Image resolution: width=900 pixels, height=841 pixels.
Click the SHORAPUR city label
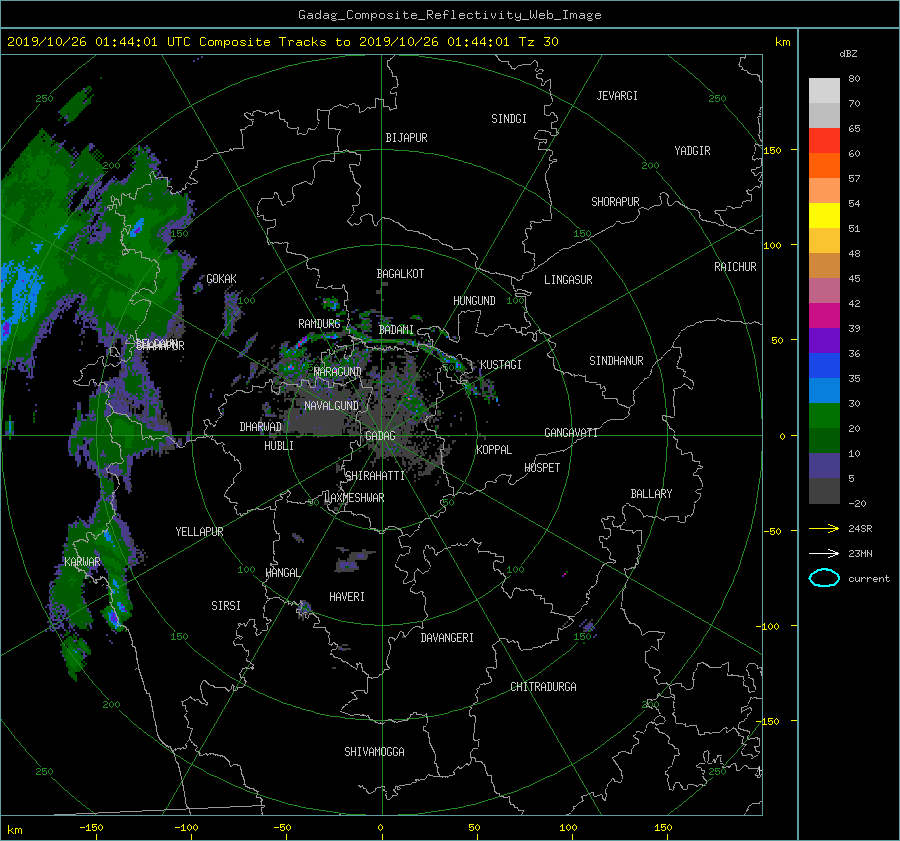click(615, 202)
